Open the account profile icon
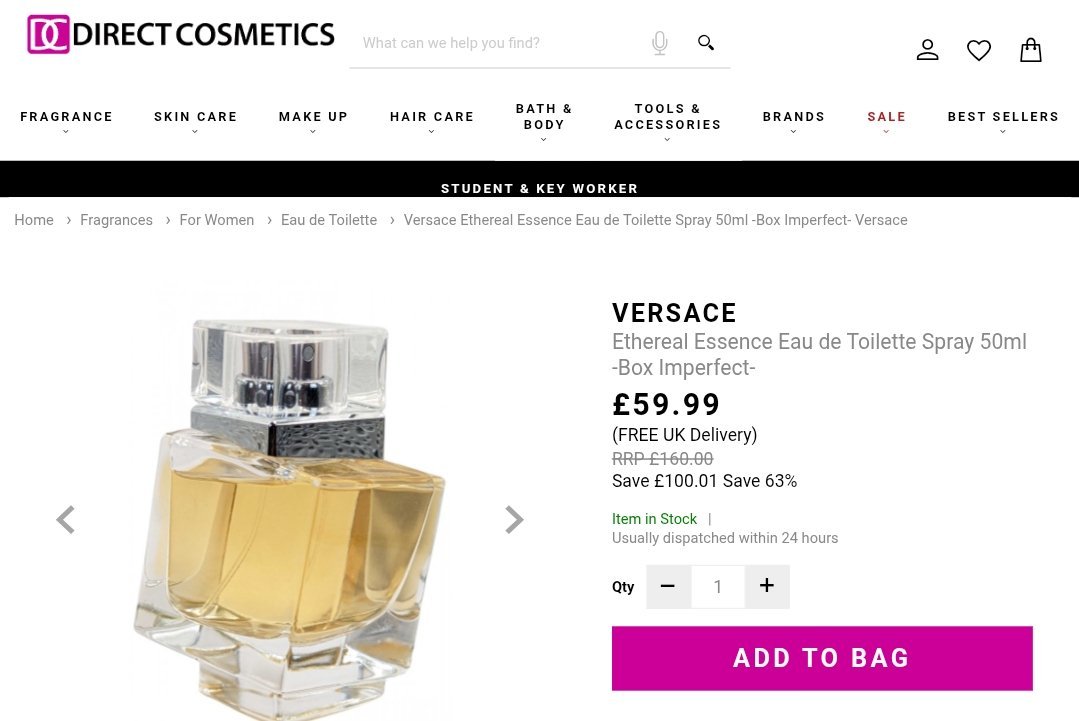The width and height of the screenshot is (1079, 721). (927, 50)
